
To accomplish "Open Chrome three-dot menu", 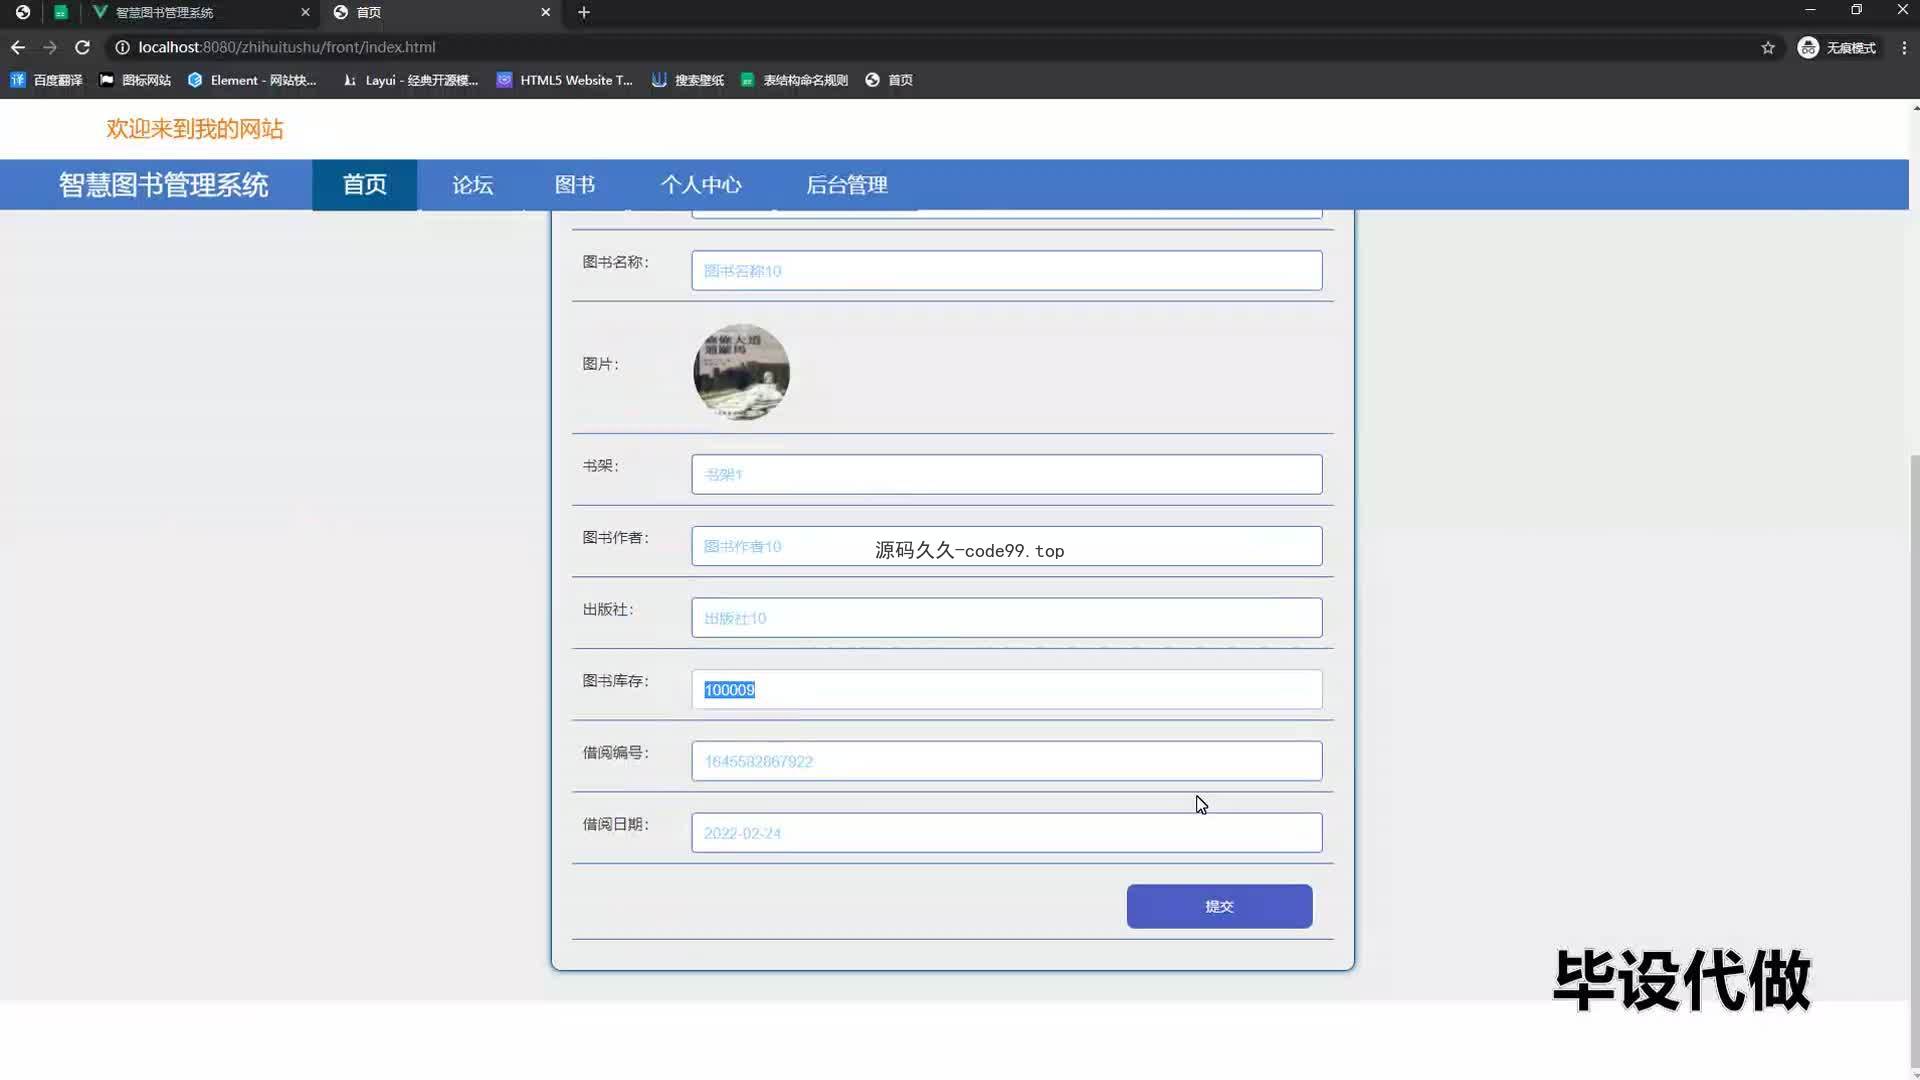I will [1904, 47].
